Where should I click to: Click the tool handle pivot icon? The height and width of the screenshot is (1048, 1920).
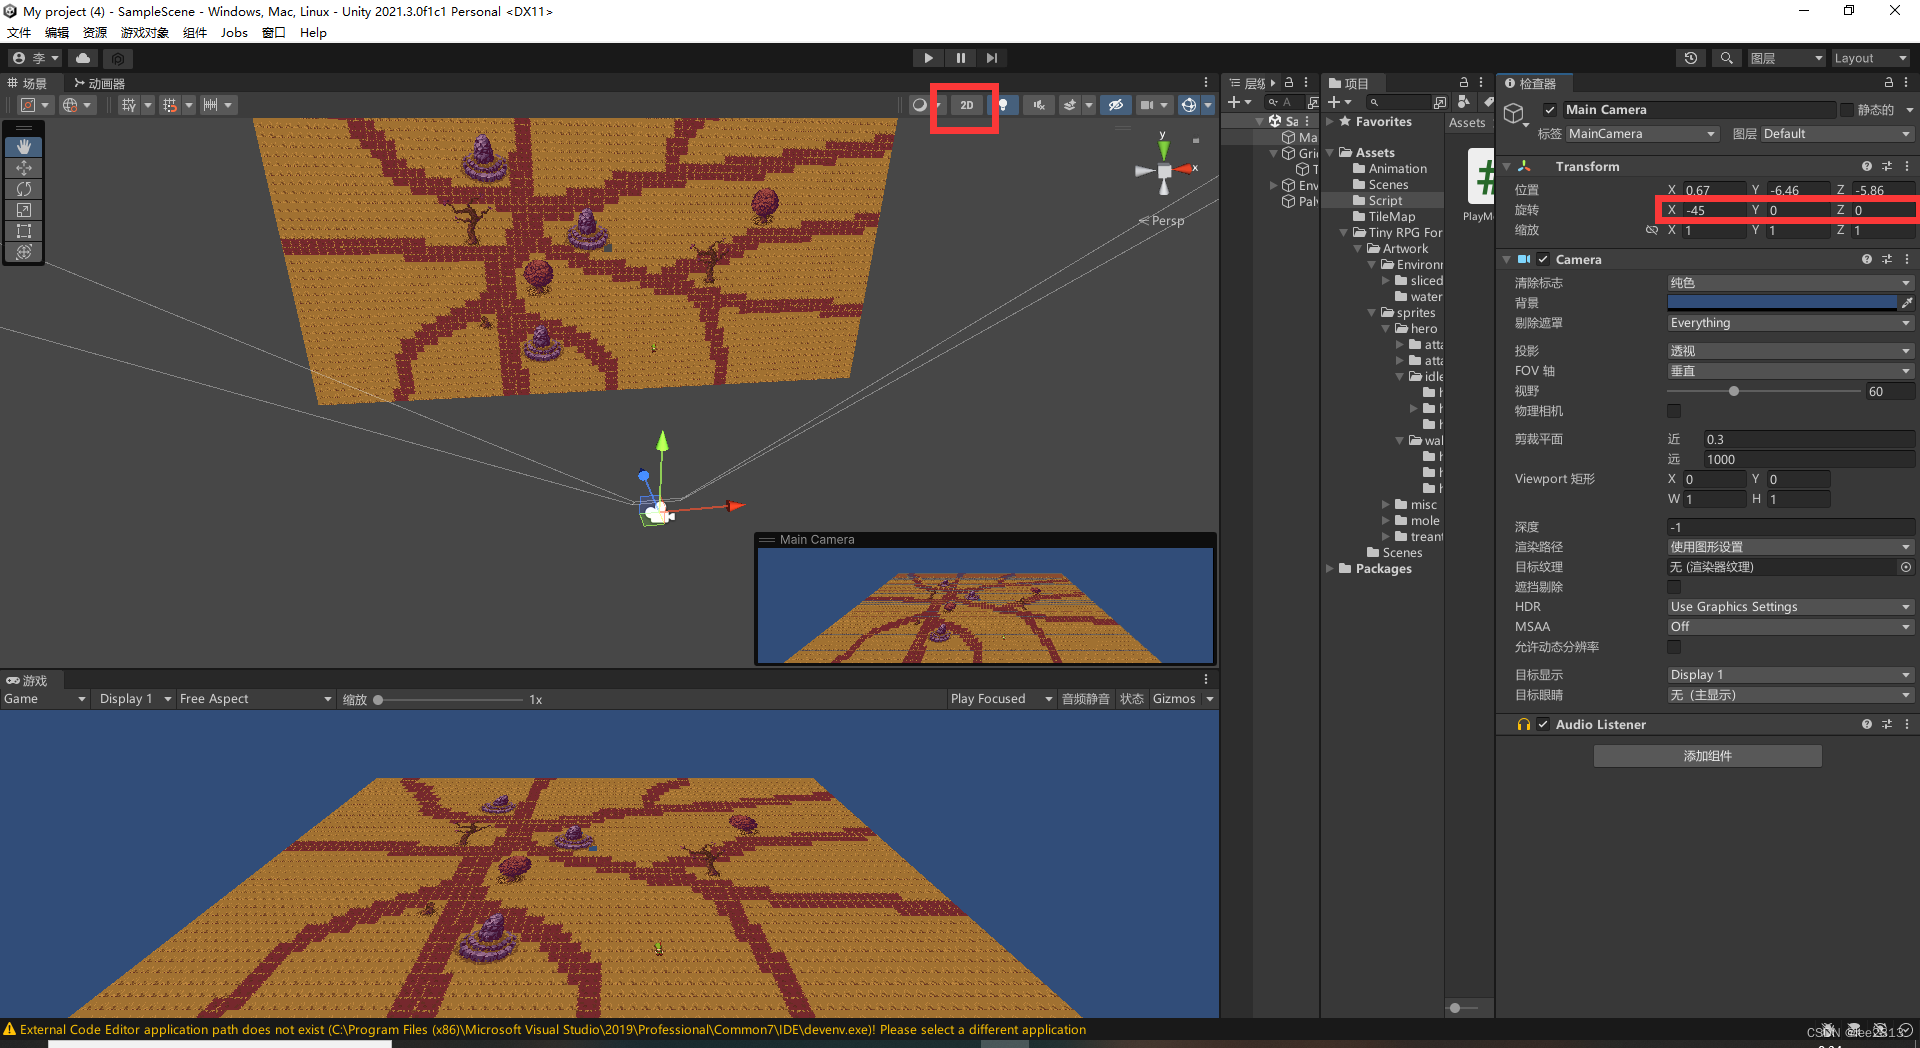click(x=28, y=105)
